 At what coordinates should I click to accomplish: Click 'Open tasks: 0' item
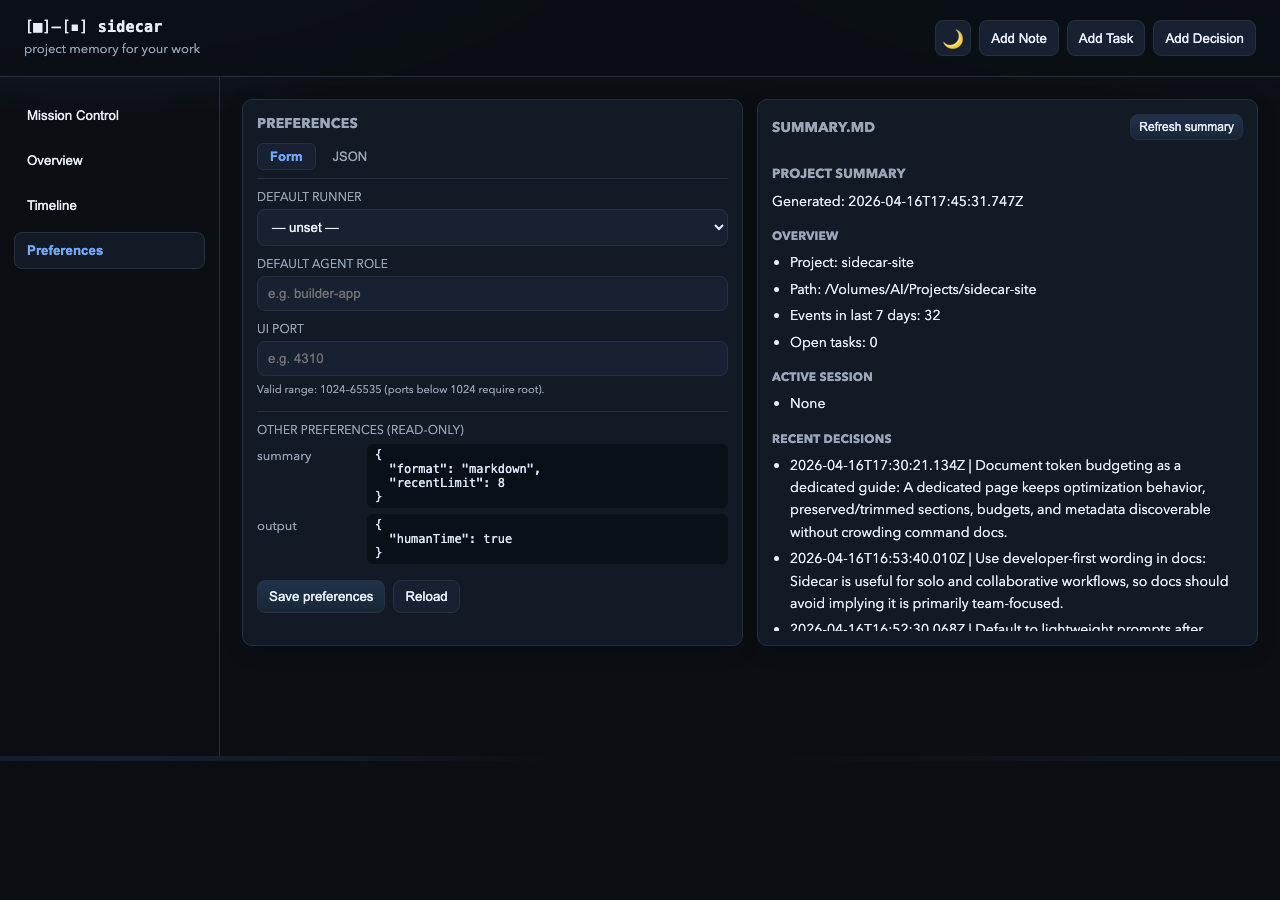(x=834, y=343)
